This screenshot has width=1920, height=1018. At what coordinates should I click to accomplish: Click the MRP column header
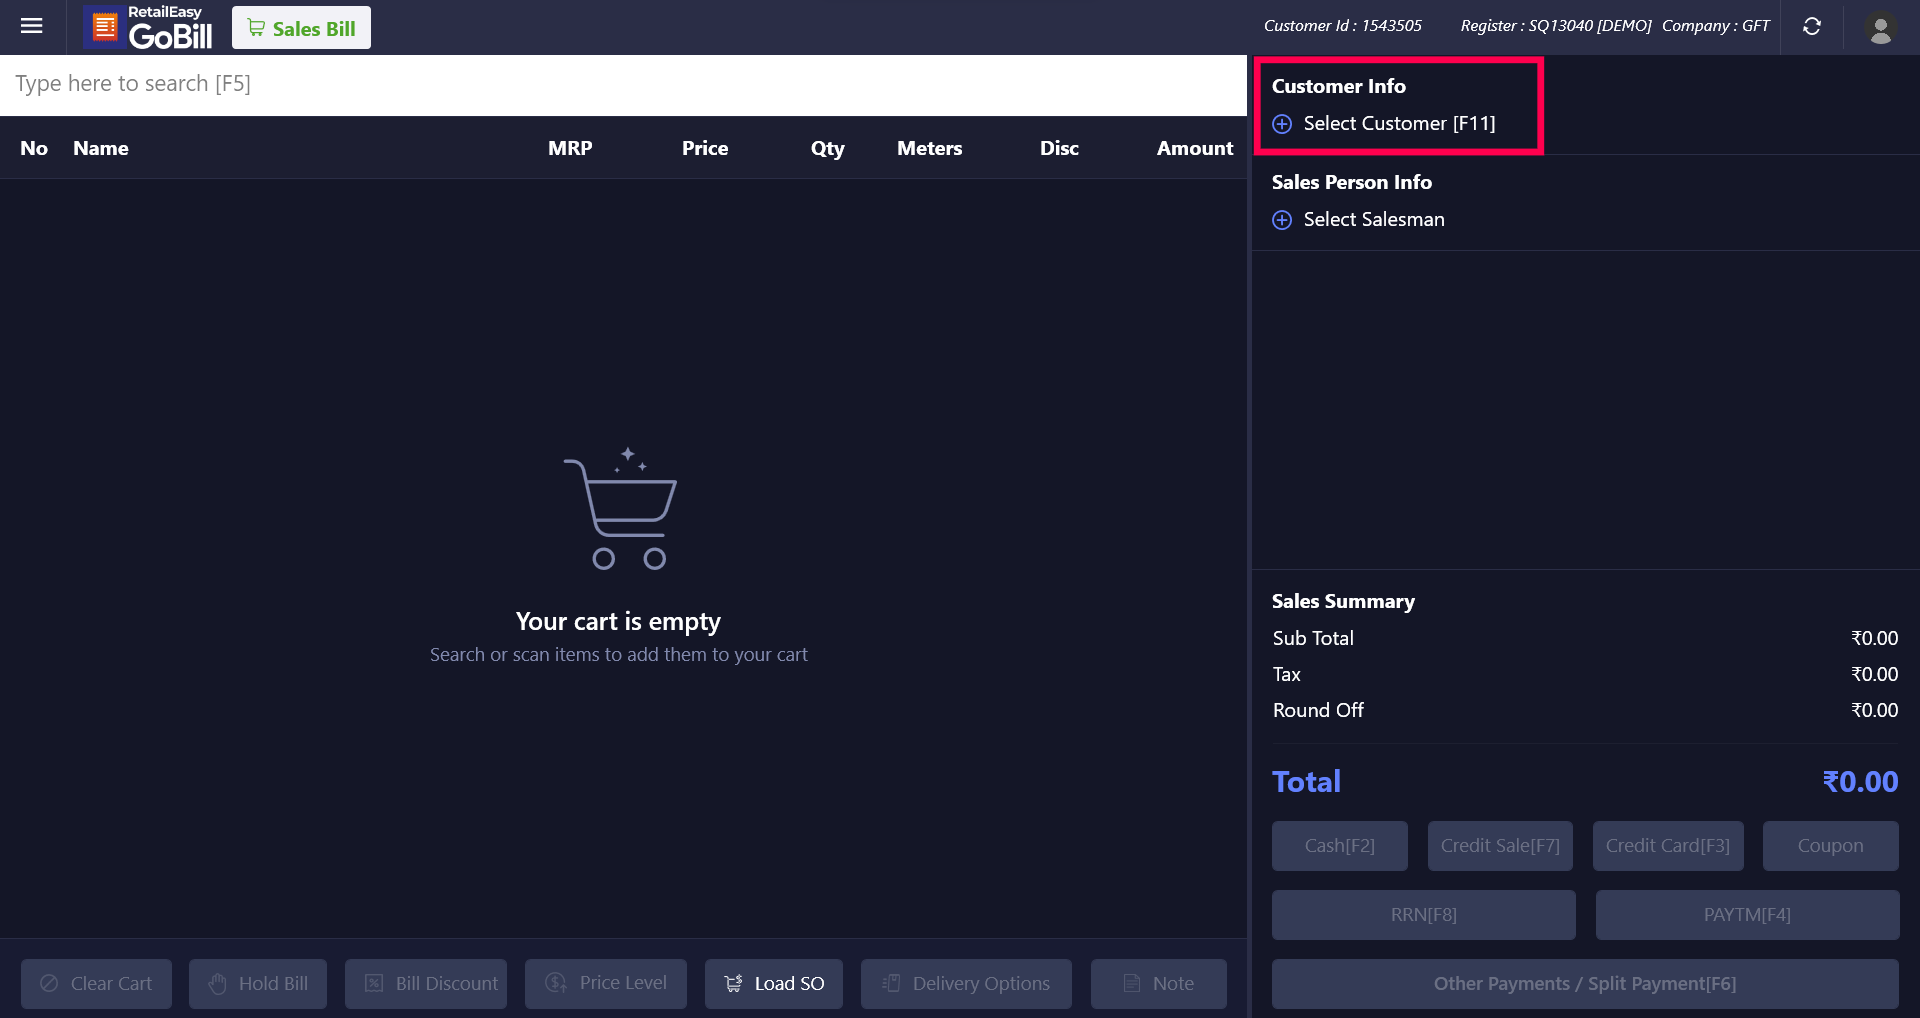[x=570, y=148]
